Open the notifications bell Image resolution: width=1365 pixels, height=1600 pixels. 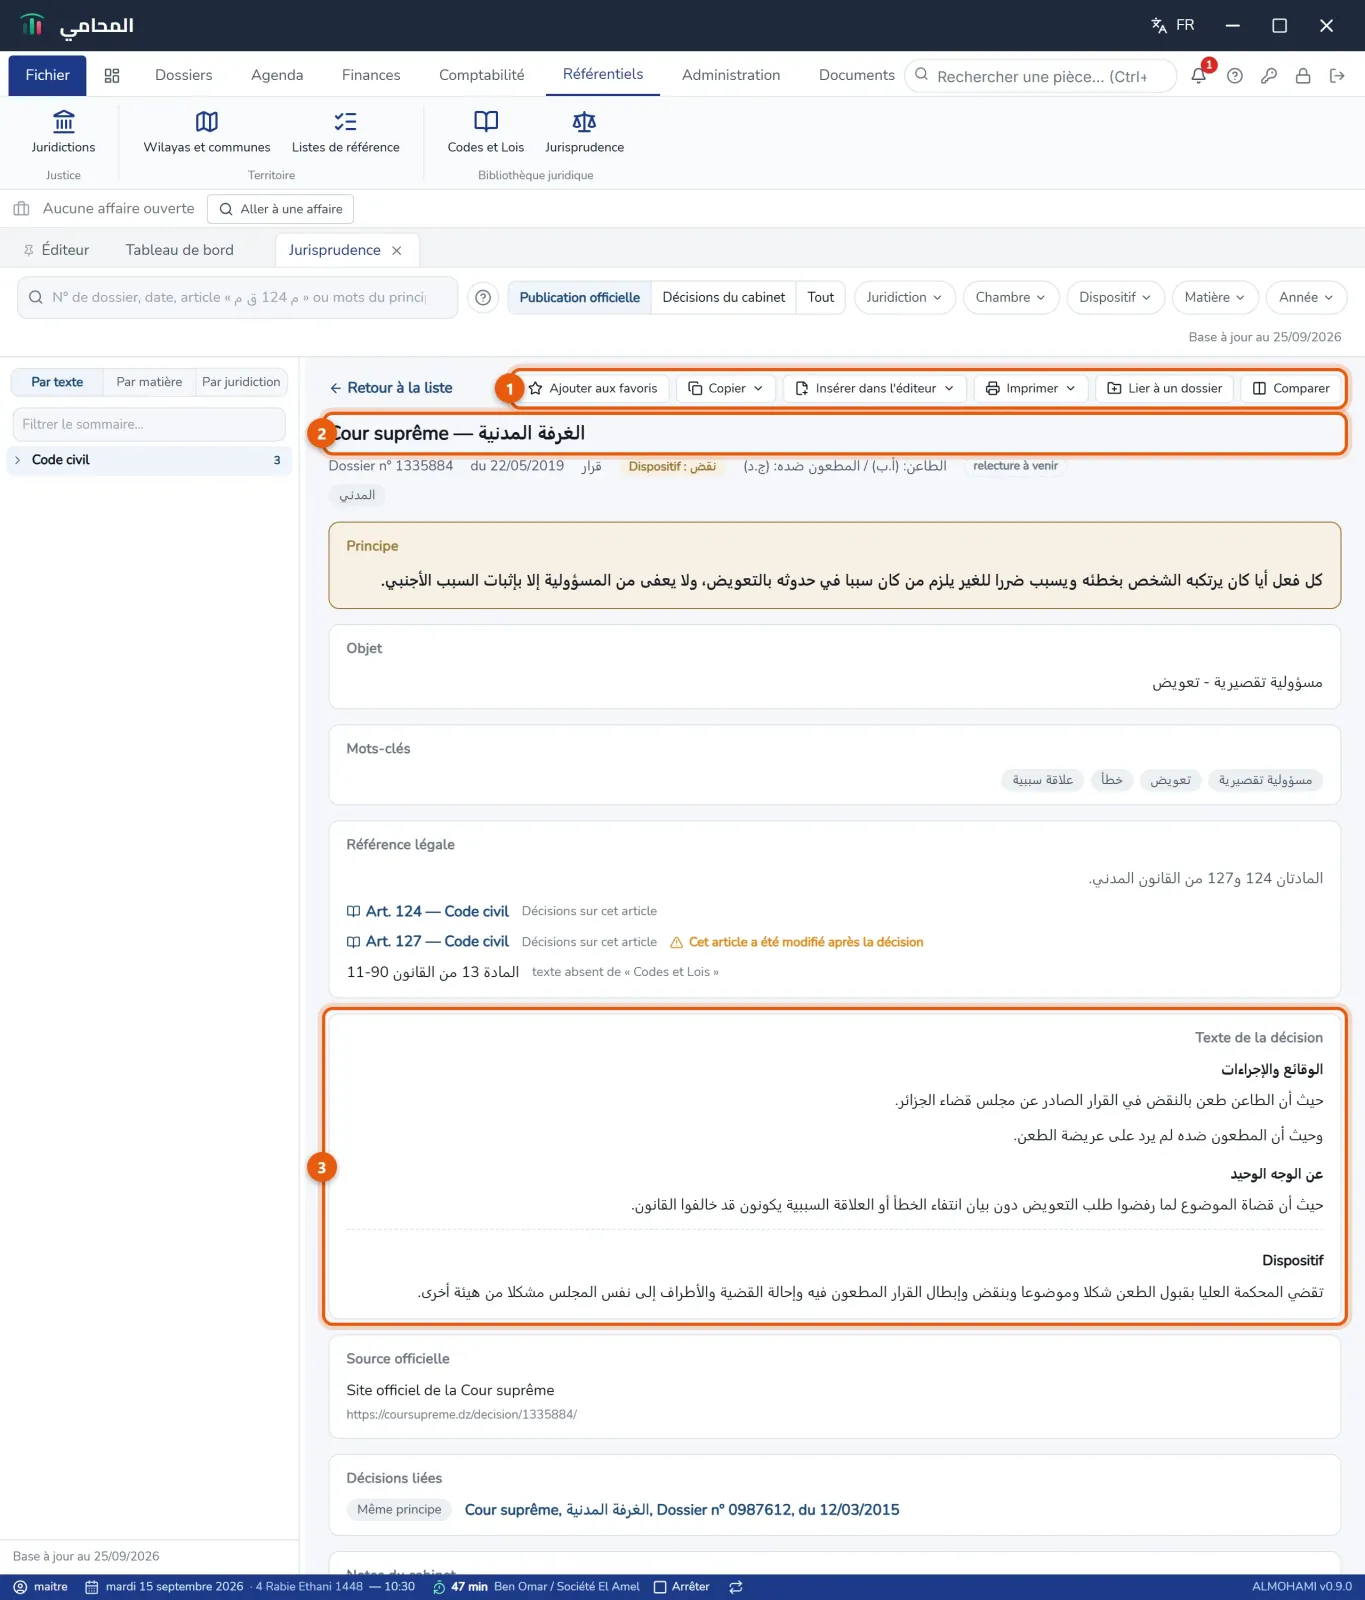click(1198, 76)
